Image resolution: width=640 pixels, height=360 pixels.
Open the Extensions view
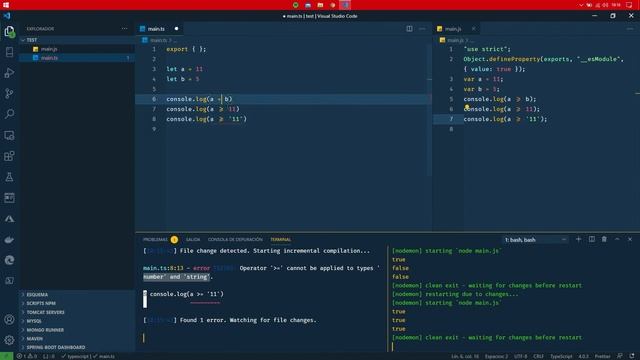9,156
